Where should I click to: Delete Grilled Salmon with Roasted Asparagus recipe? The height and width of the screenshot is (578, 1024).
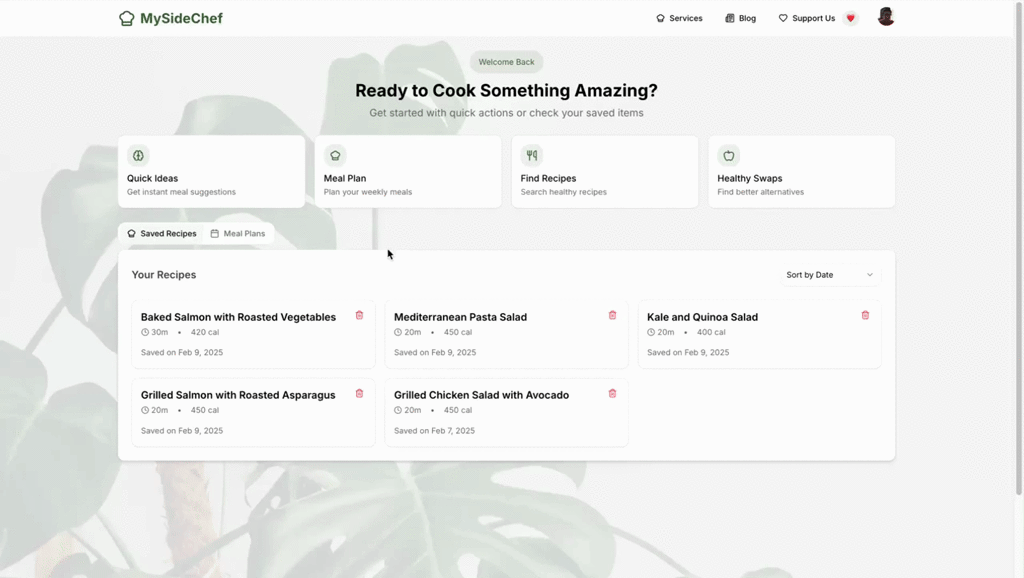pyautogui.click(x=359, y=394)
